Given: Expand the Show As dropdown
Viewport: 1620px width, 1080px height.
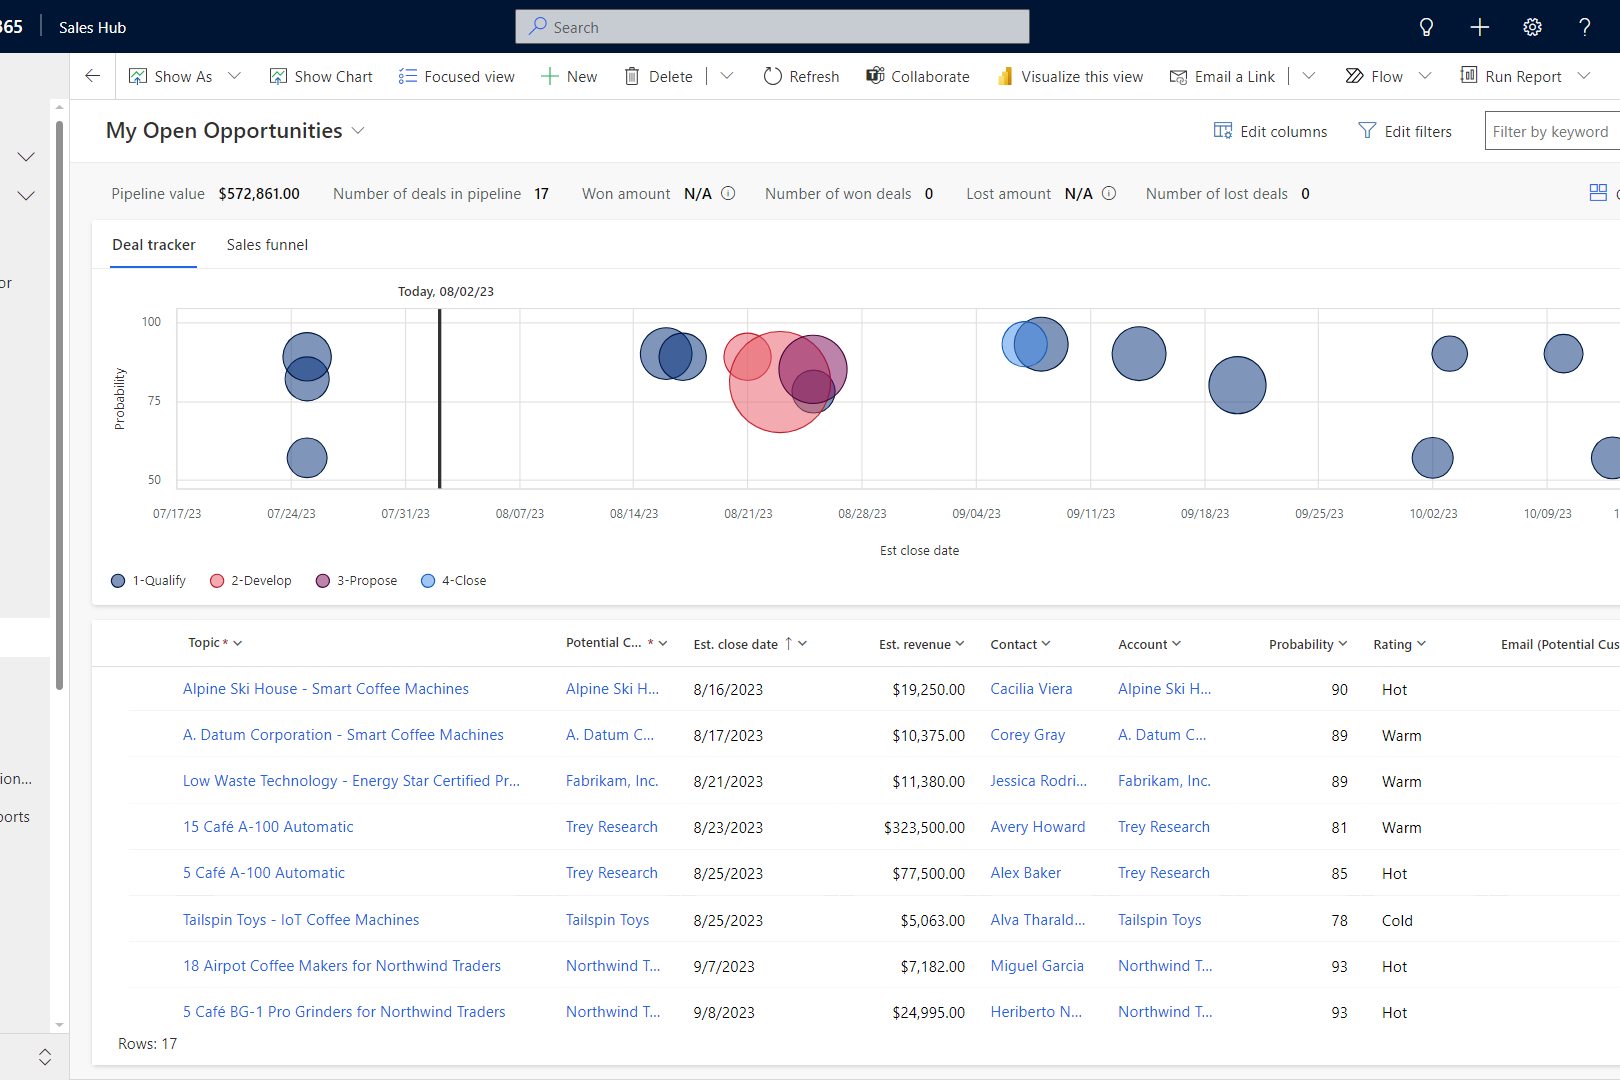Looking at the screenshot, I should 235,76.
